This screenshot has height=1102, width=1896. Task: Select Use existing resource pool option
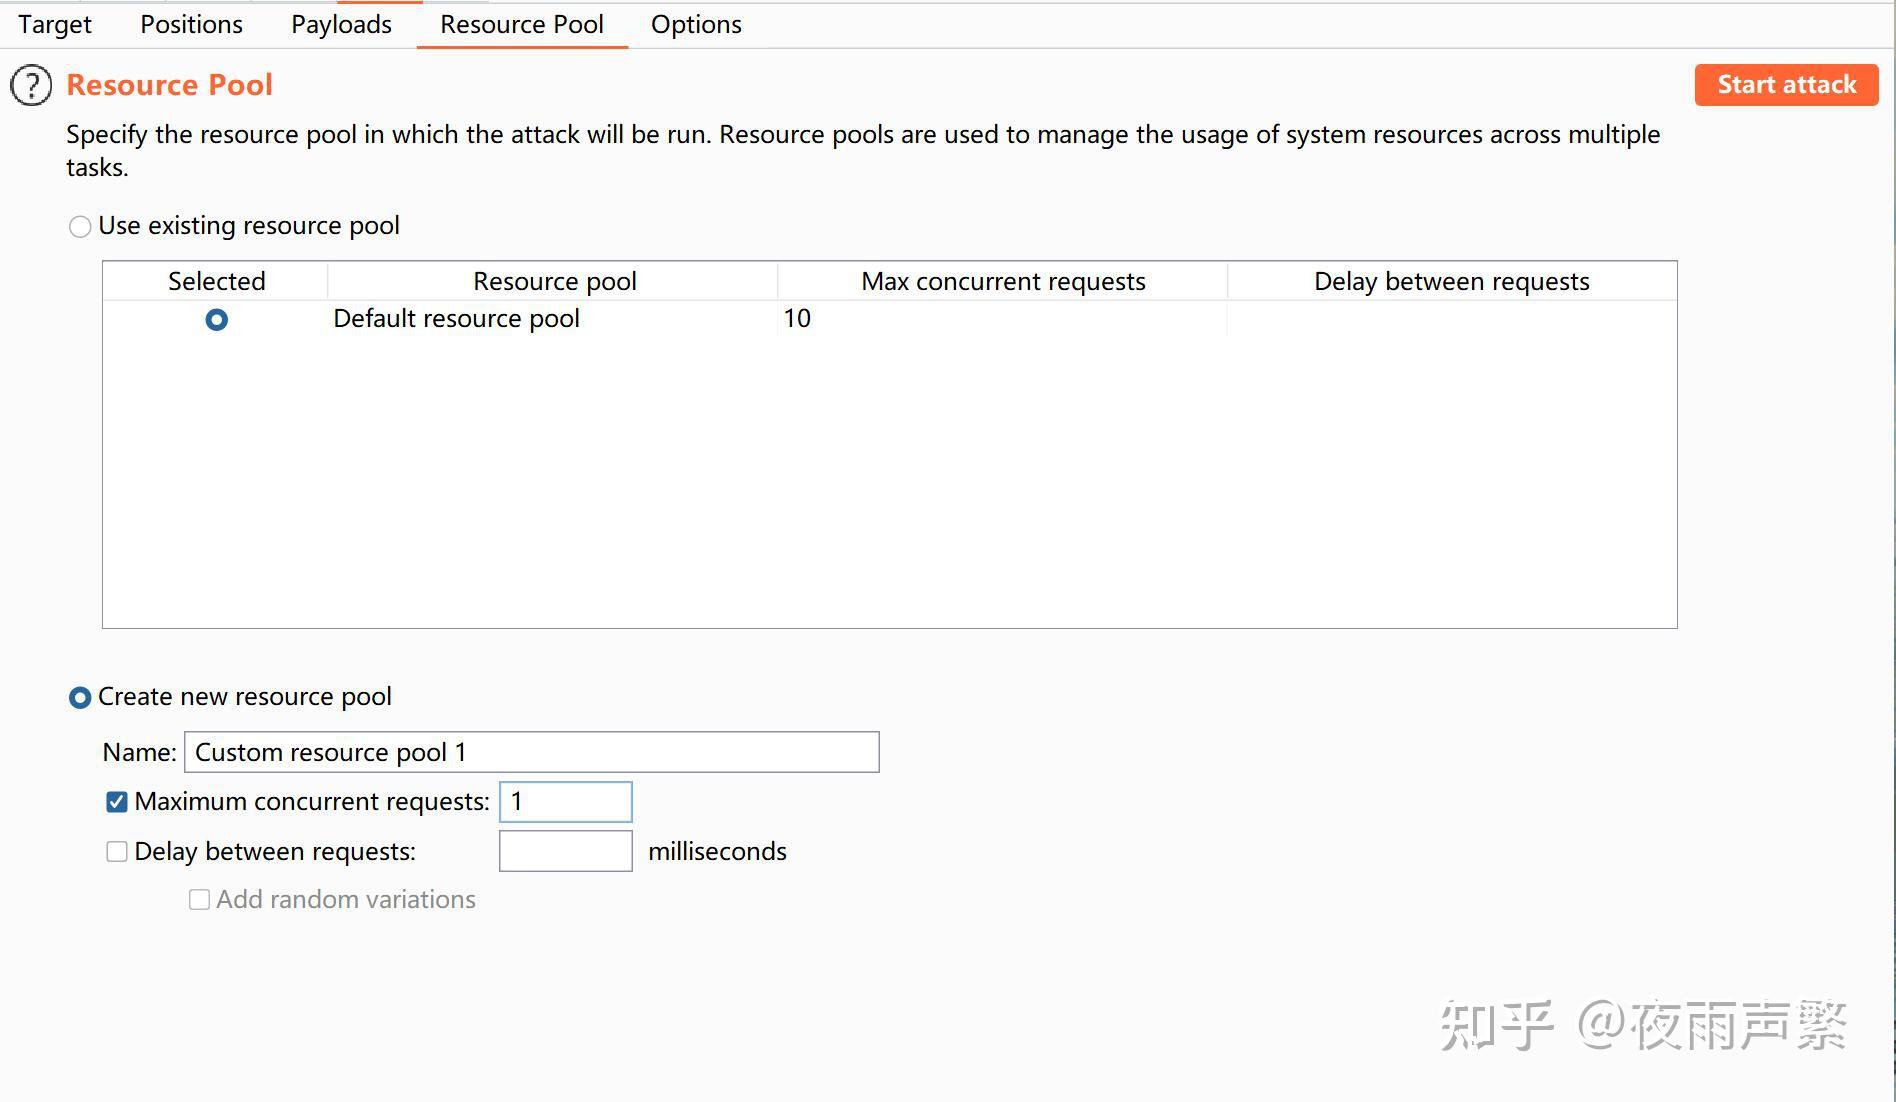point(80,227)
